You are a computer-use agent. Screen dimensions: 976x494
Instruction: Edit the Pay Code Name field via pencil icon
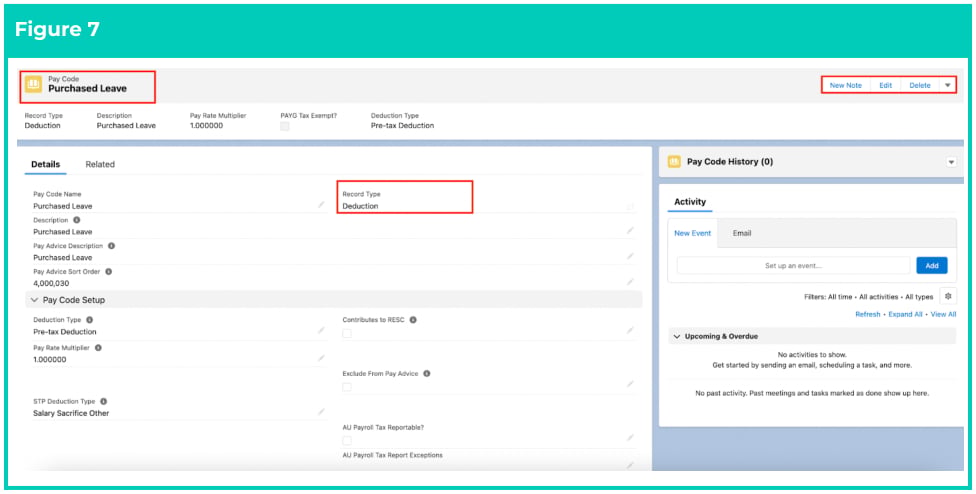coord(321,205)
